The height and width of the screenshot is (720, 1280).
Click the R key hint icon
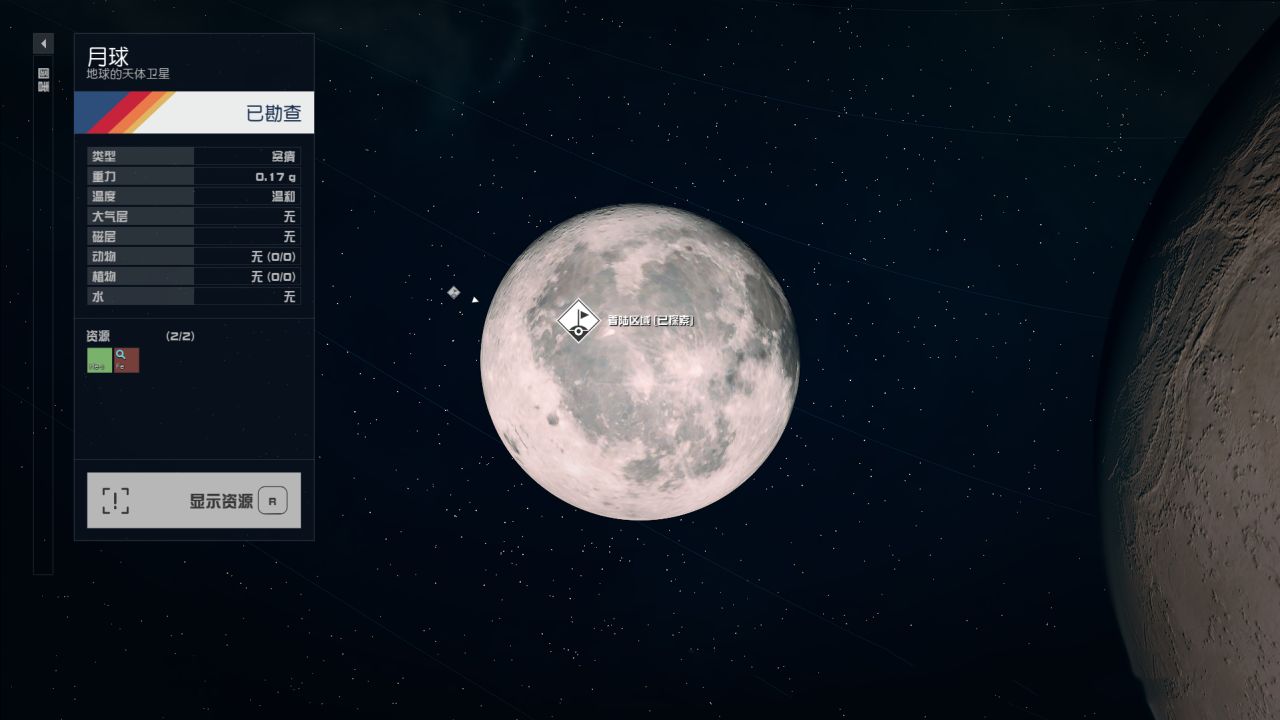click(272, 501)
